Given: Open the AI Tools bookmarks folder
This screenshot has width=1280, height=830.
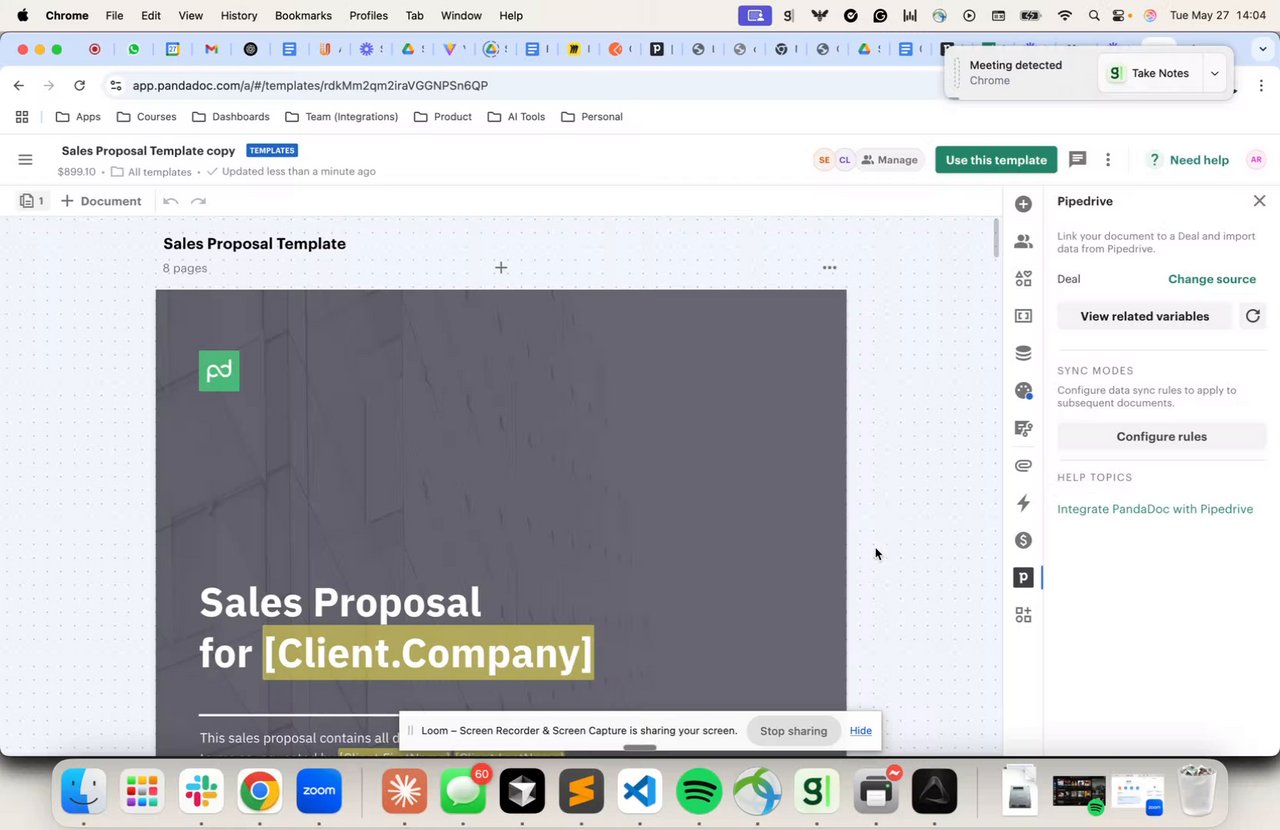Looking at the screenshot, I should (516, 117).
